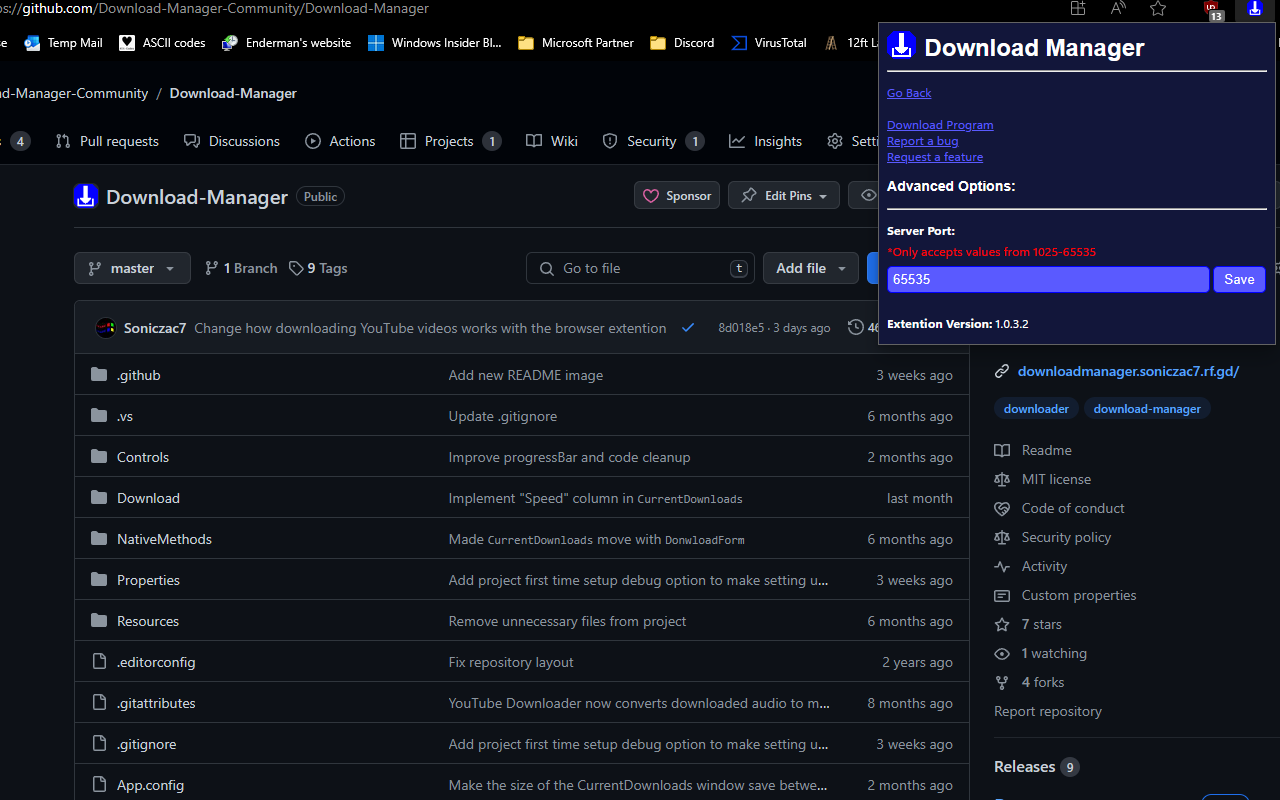Open the Security tab
The width and height of the screenshot is (1280, 800).
pos(653,141)
